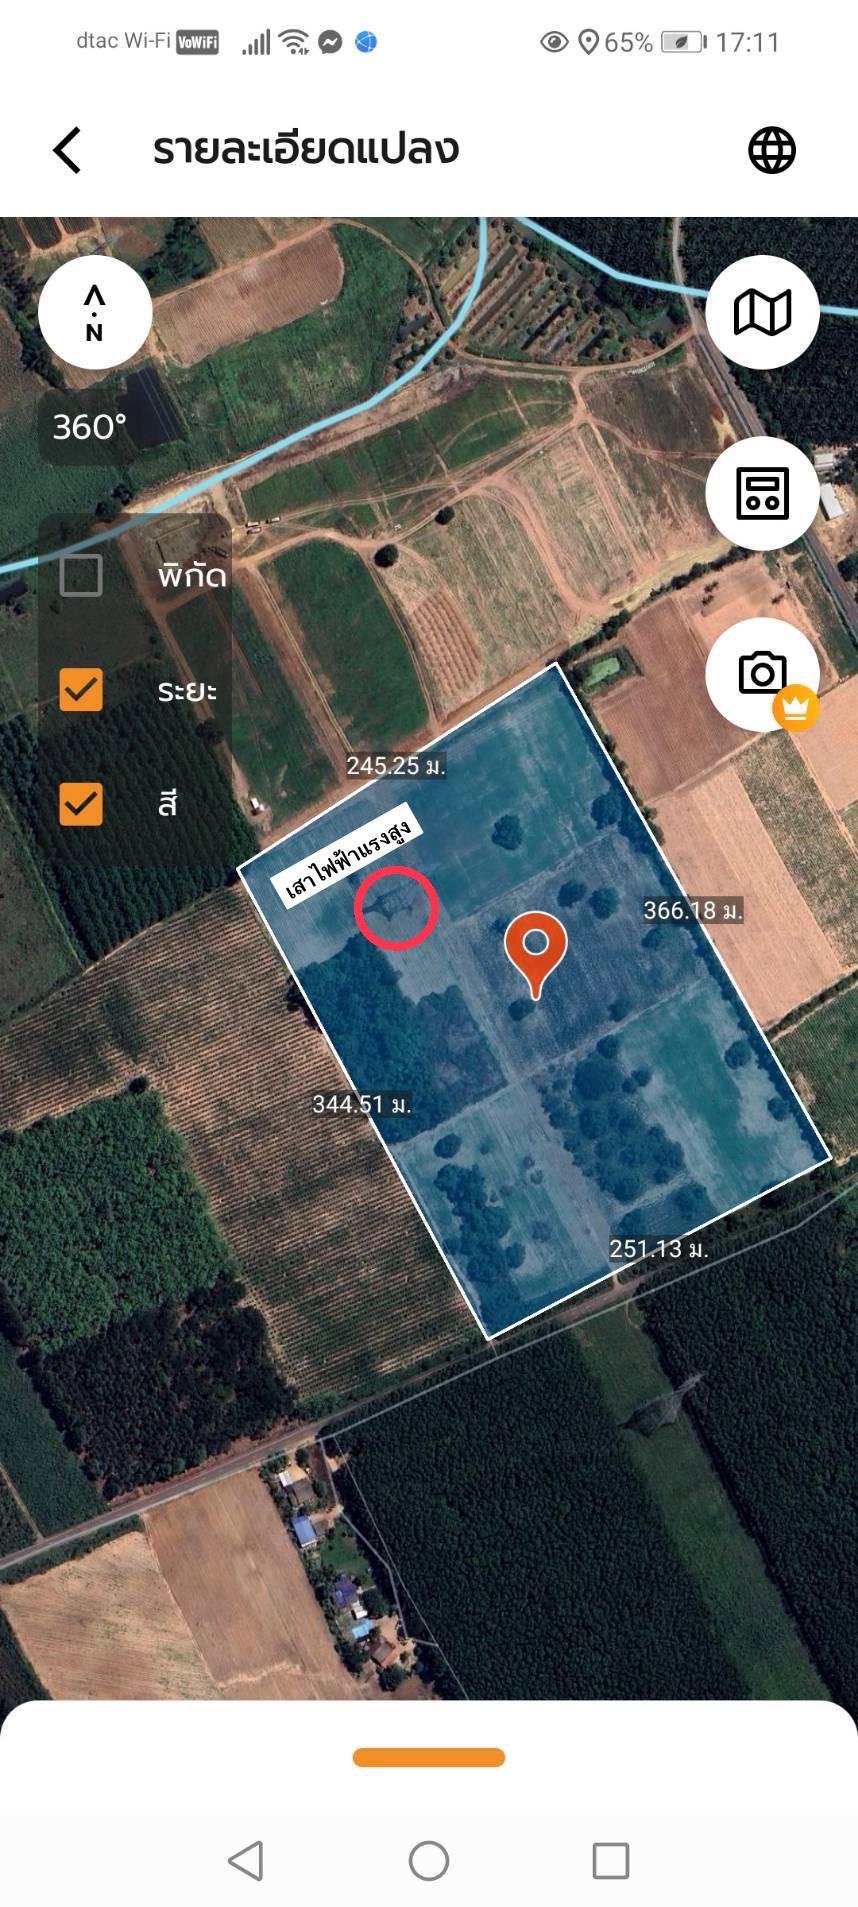Screen dimensions: 858x1907
Task: Tap the 360° rotation label
Action: pos(90,427)
